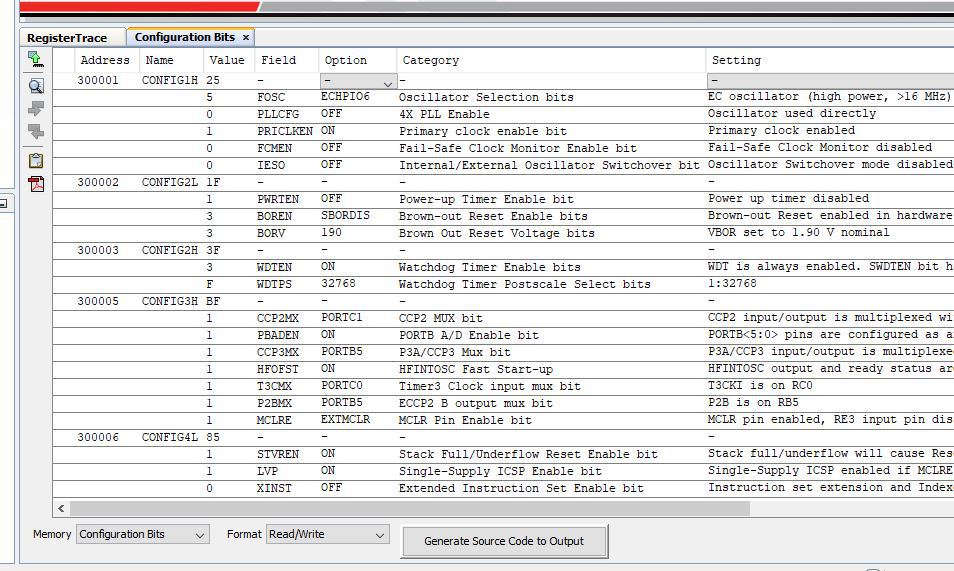
Task: Select the CONFIG2H register name
Action: click(x=170, y=250)
